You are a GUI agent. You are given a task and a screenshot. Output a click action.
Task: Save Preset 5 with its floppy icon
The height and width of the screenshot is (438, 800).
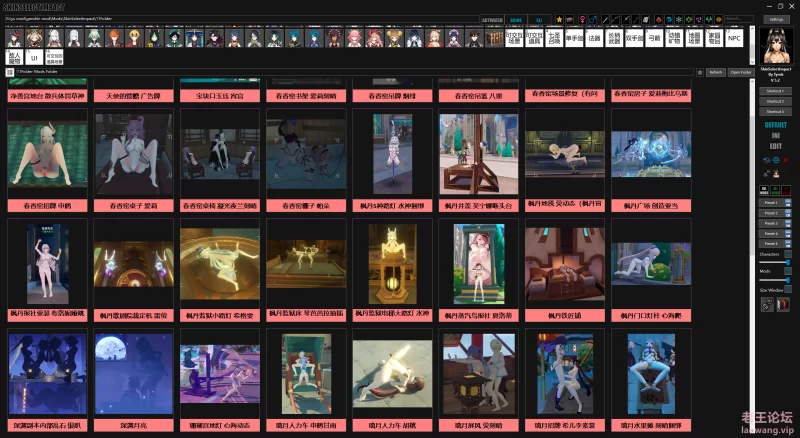788,244
